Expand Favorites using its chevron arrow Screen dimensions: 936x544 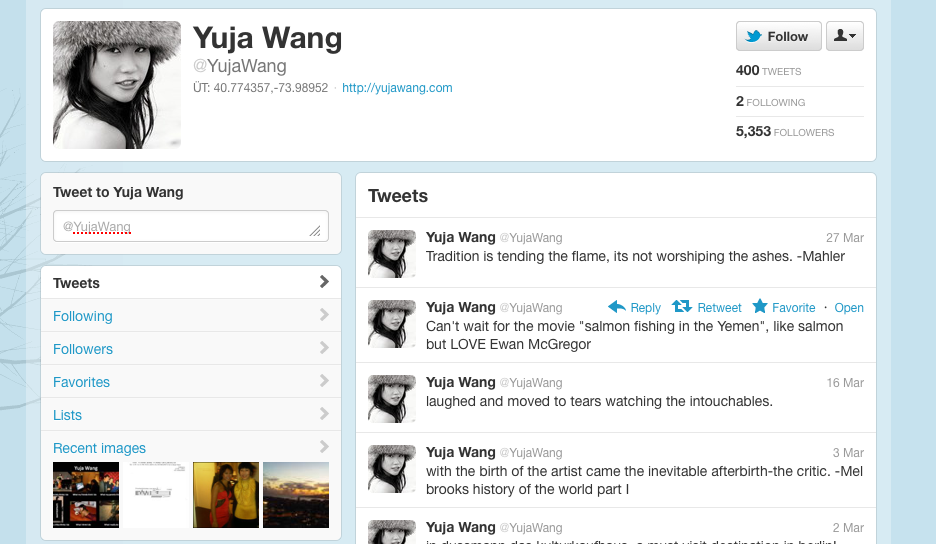click(x=324, y=380)
